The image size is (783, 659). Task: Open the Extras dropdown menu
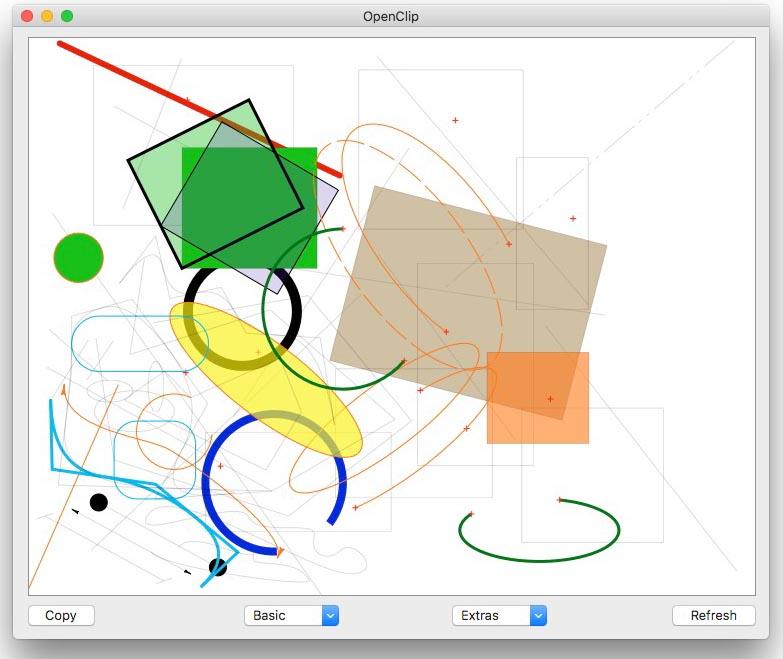(499, 616)
